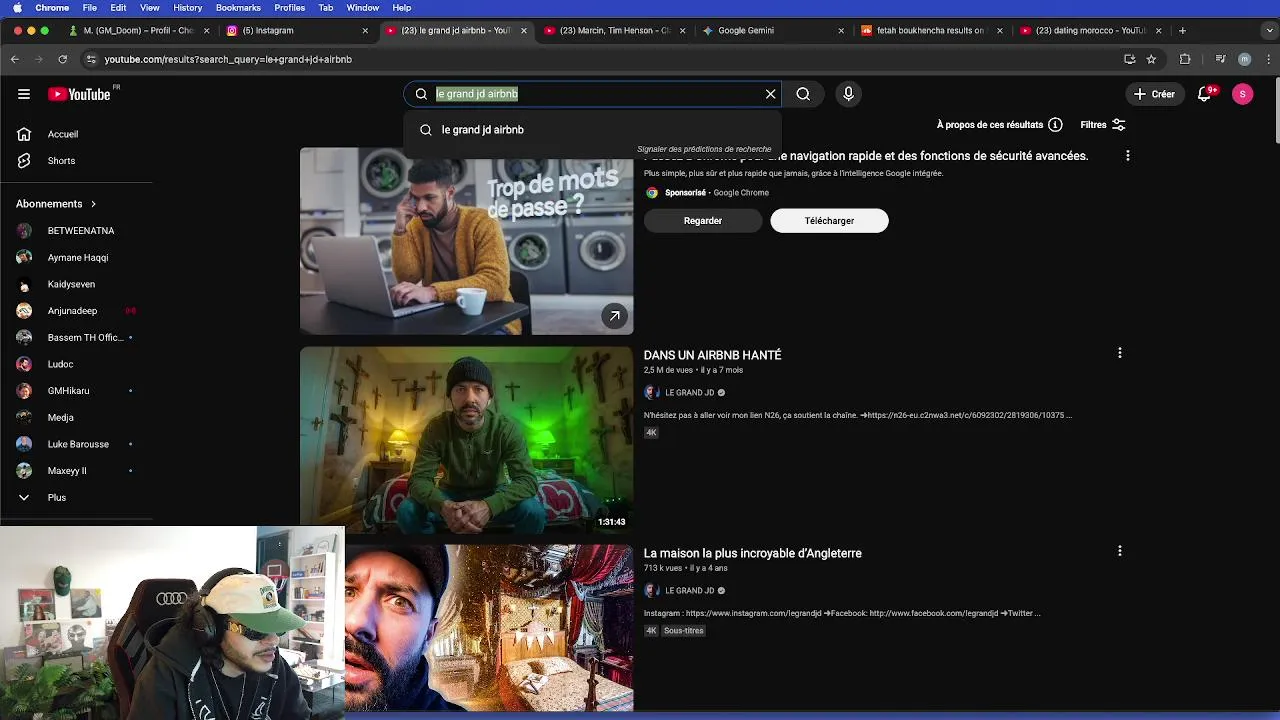
Task: Open the Apple menu
Action: point(17,8)
